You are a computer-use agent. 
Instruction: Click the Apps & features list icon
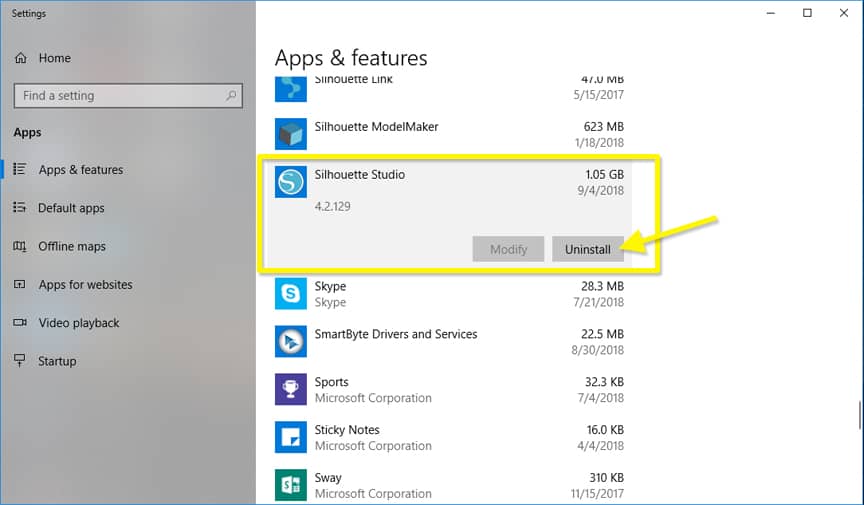tap(19, 169)
